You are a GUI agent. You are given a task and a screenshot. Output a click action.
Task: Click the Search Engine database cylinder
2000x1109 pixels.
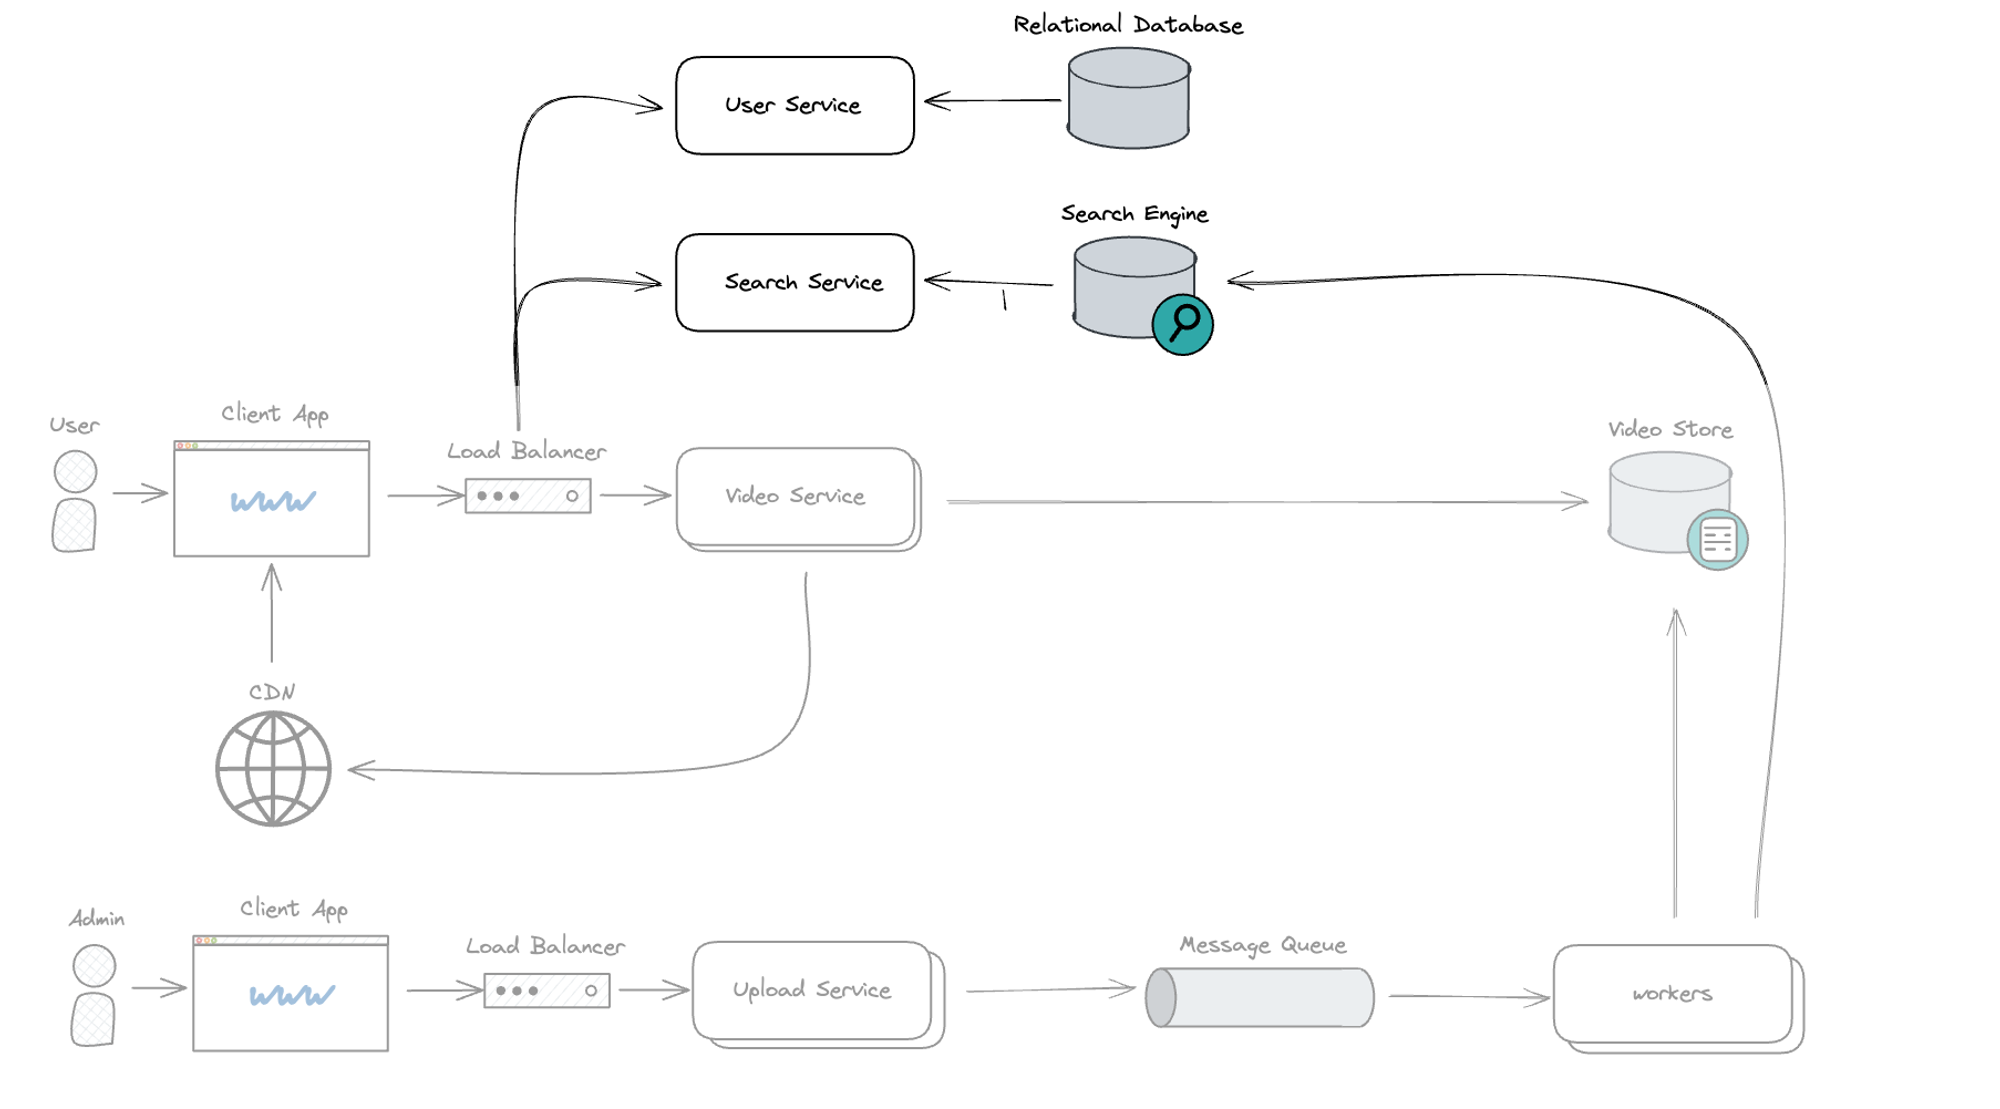1134,287
